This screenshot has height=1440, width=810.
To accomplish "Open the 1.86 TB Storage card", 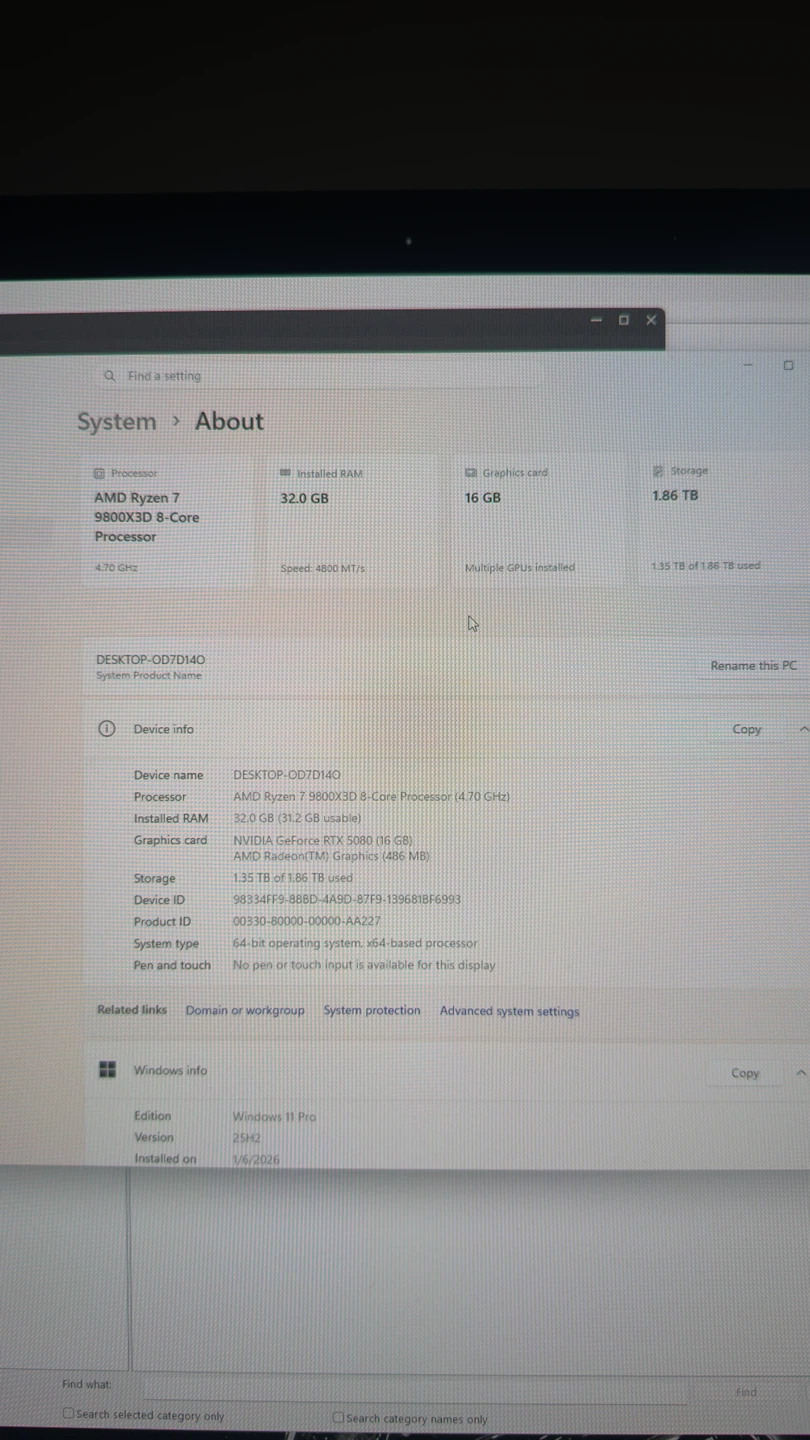I will tap(726, 518).
